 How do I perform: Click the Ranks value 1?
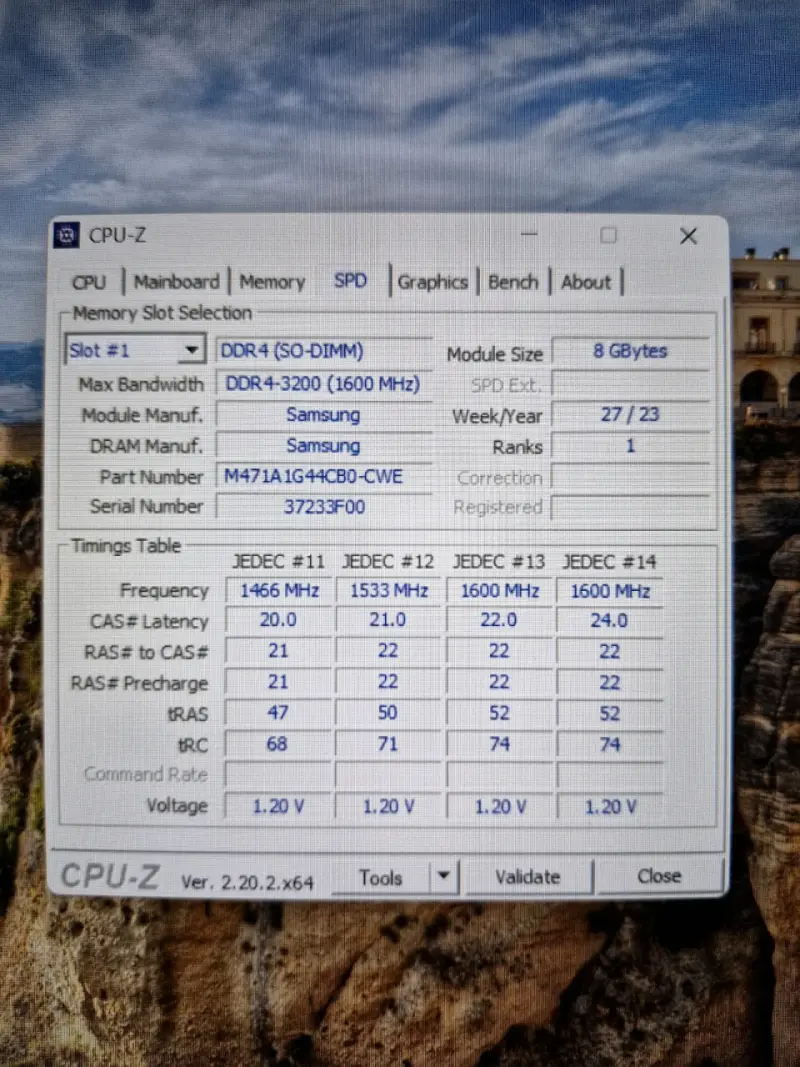coord(630,446)
